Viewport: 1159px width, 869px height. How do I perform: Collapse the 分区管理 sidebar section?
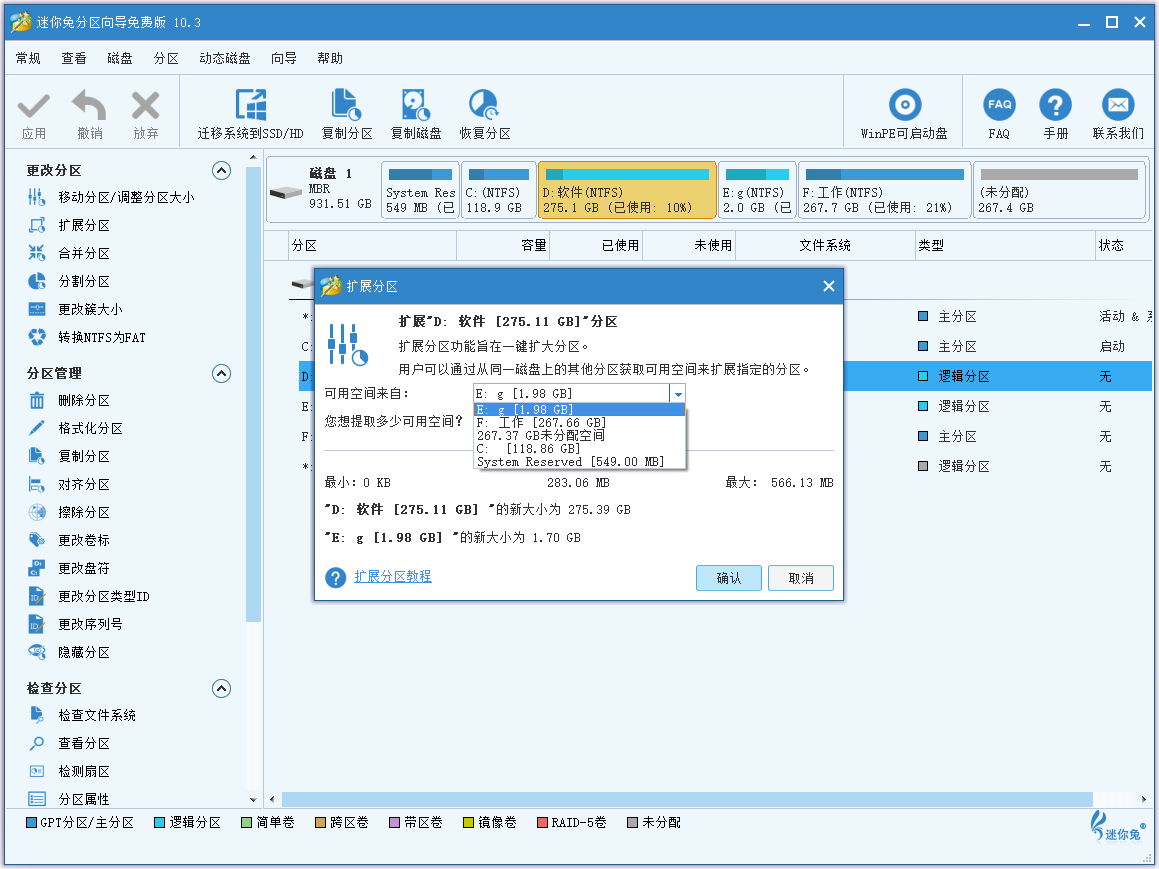pos(221,374)
